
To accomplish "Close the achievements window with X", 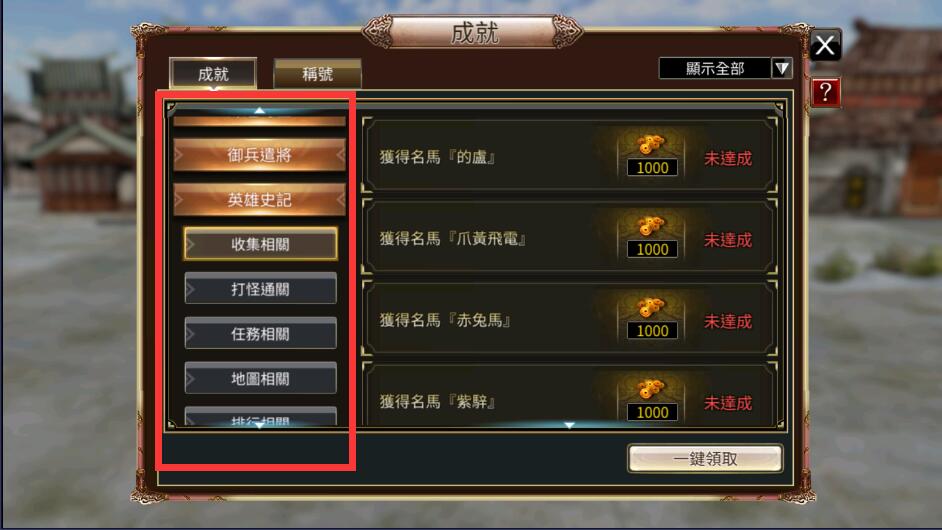I will (x=825, y=44).
